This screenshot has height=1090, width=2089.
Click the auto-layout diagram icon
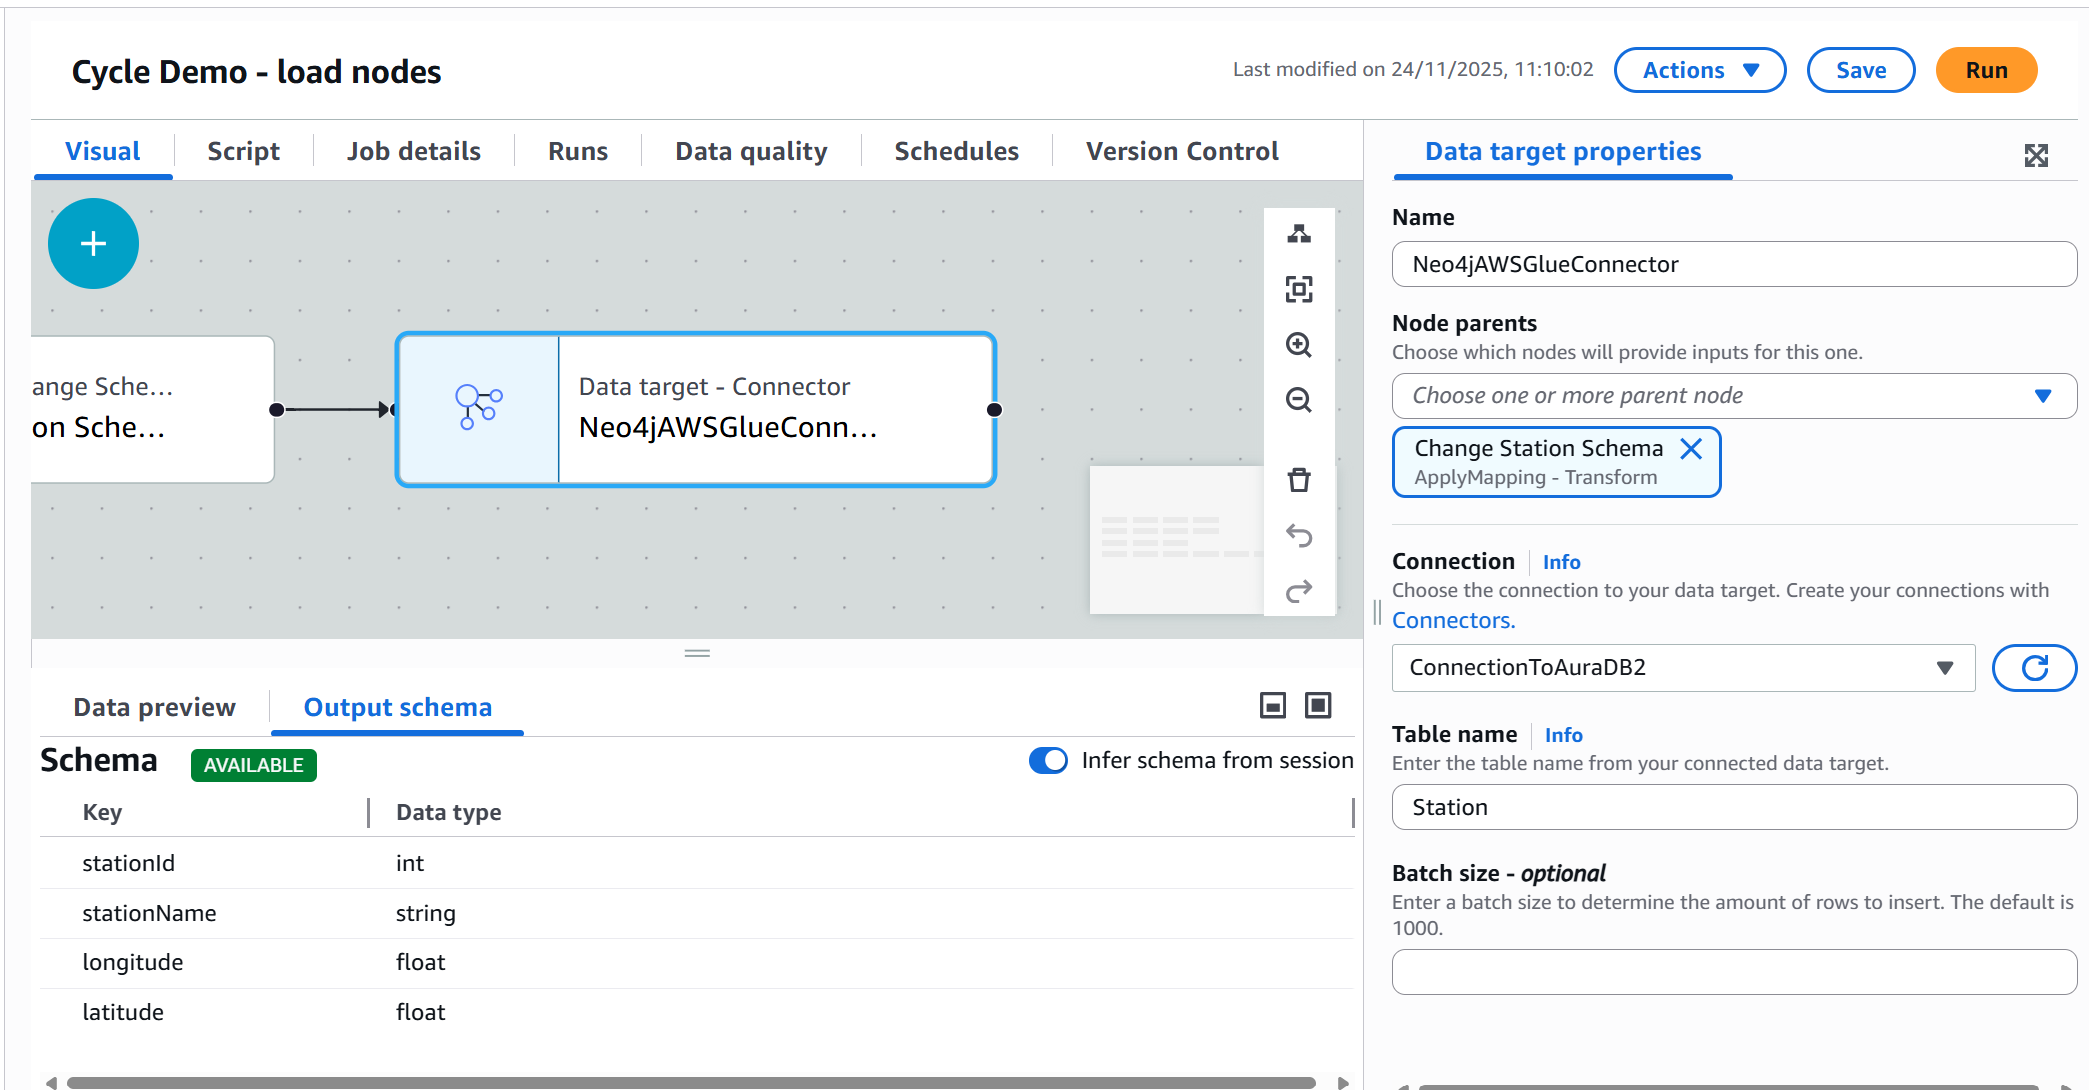point(1299,234)
